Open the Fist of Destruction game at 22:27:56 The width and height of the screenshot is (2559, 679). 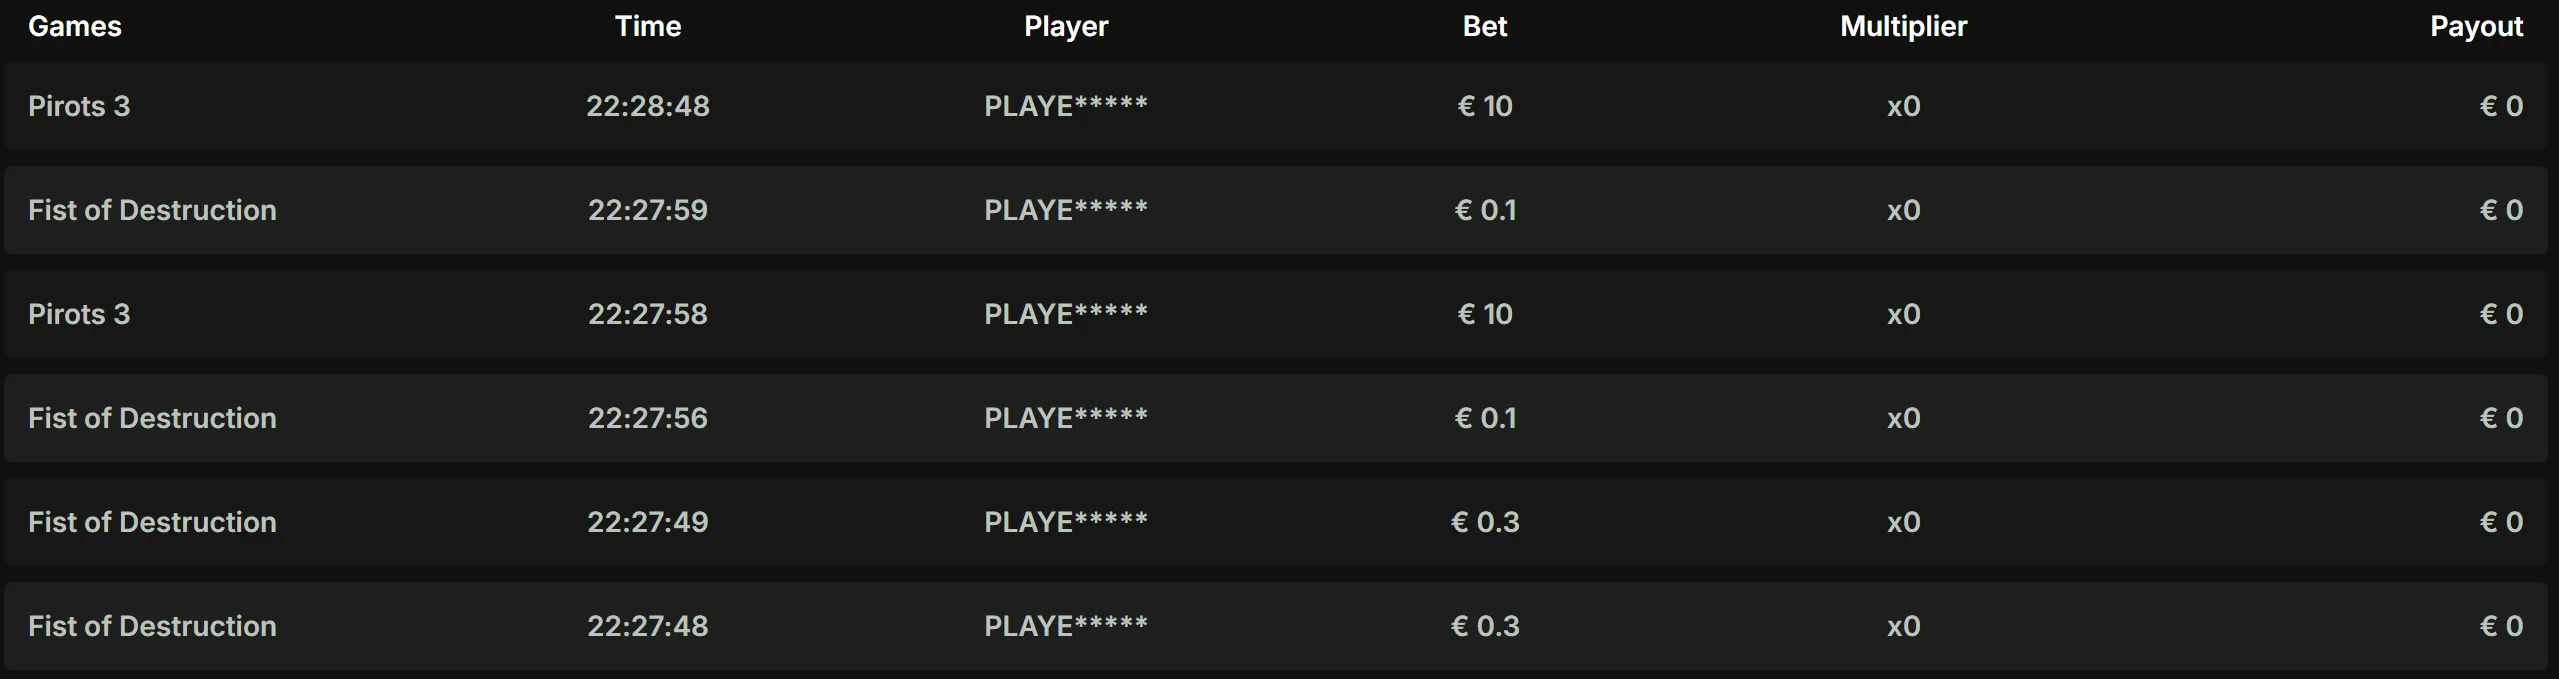pos(152,418)
